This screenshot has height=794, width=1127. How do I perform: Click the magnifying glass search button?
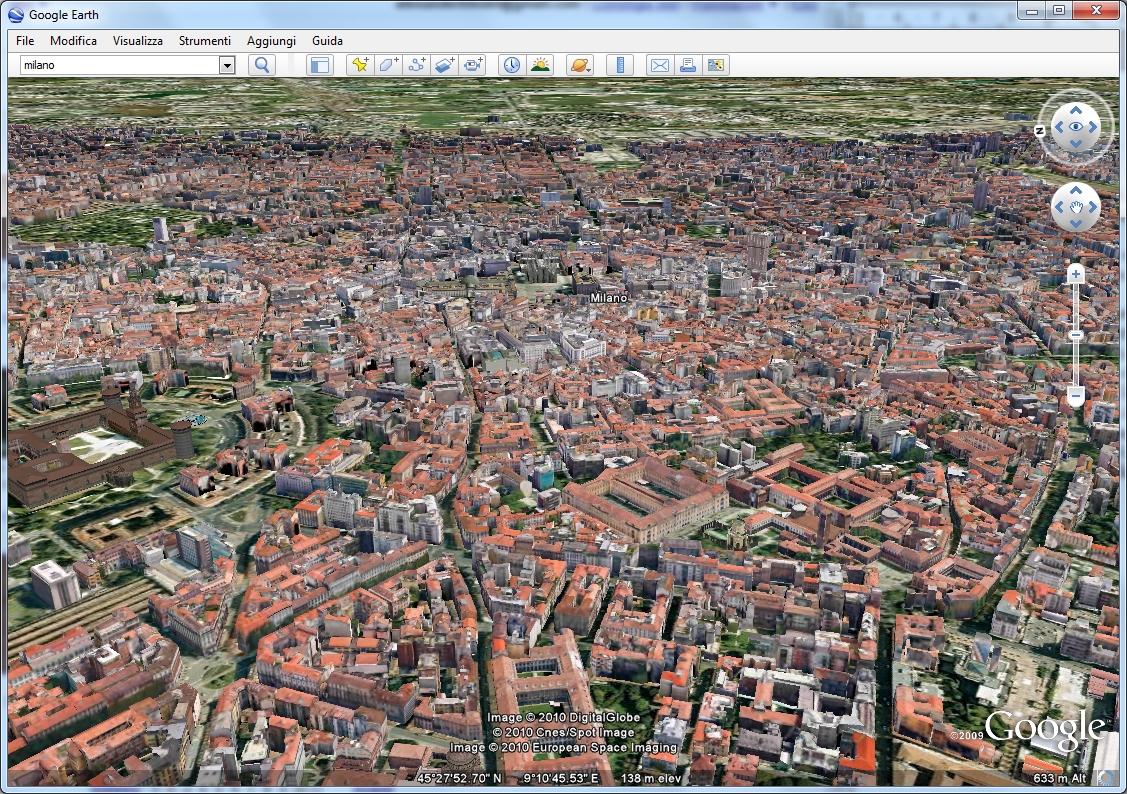coord(262,65)
